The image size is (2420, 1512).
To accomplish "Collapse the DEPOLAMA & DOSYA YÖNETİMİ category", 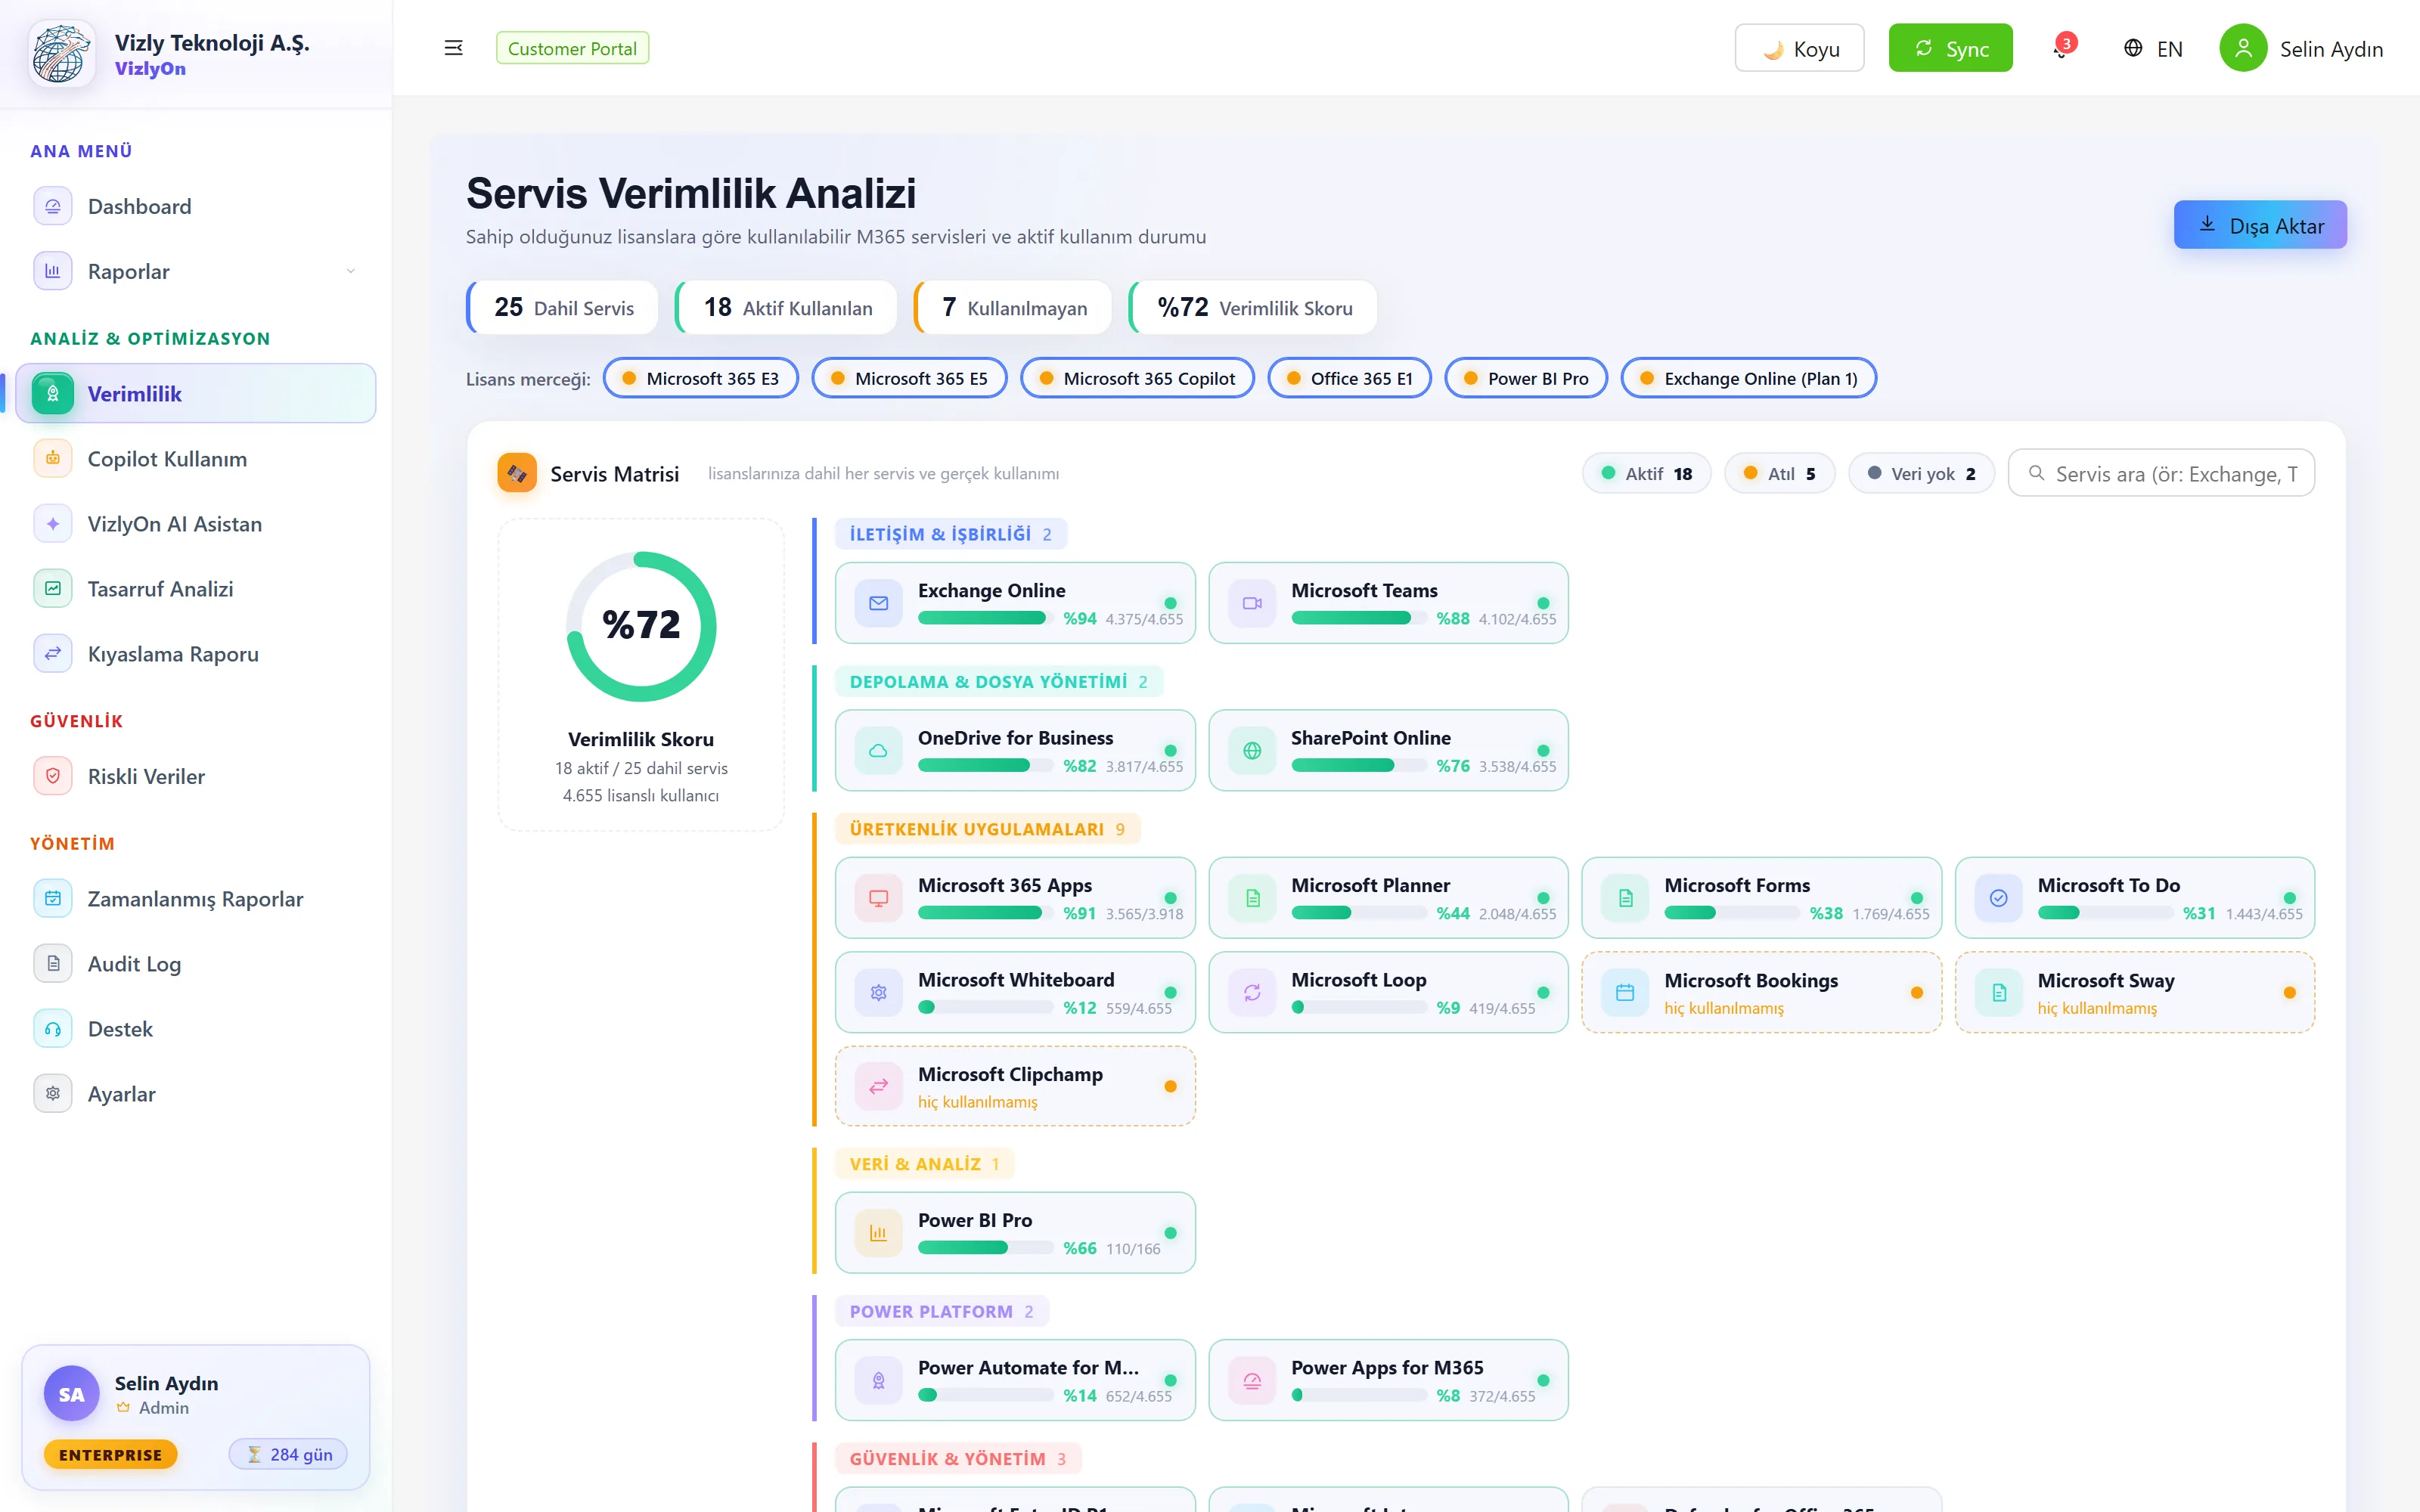I will pos(999,681).
